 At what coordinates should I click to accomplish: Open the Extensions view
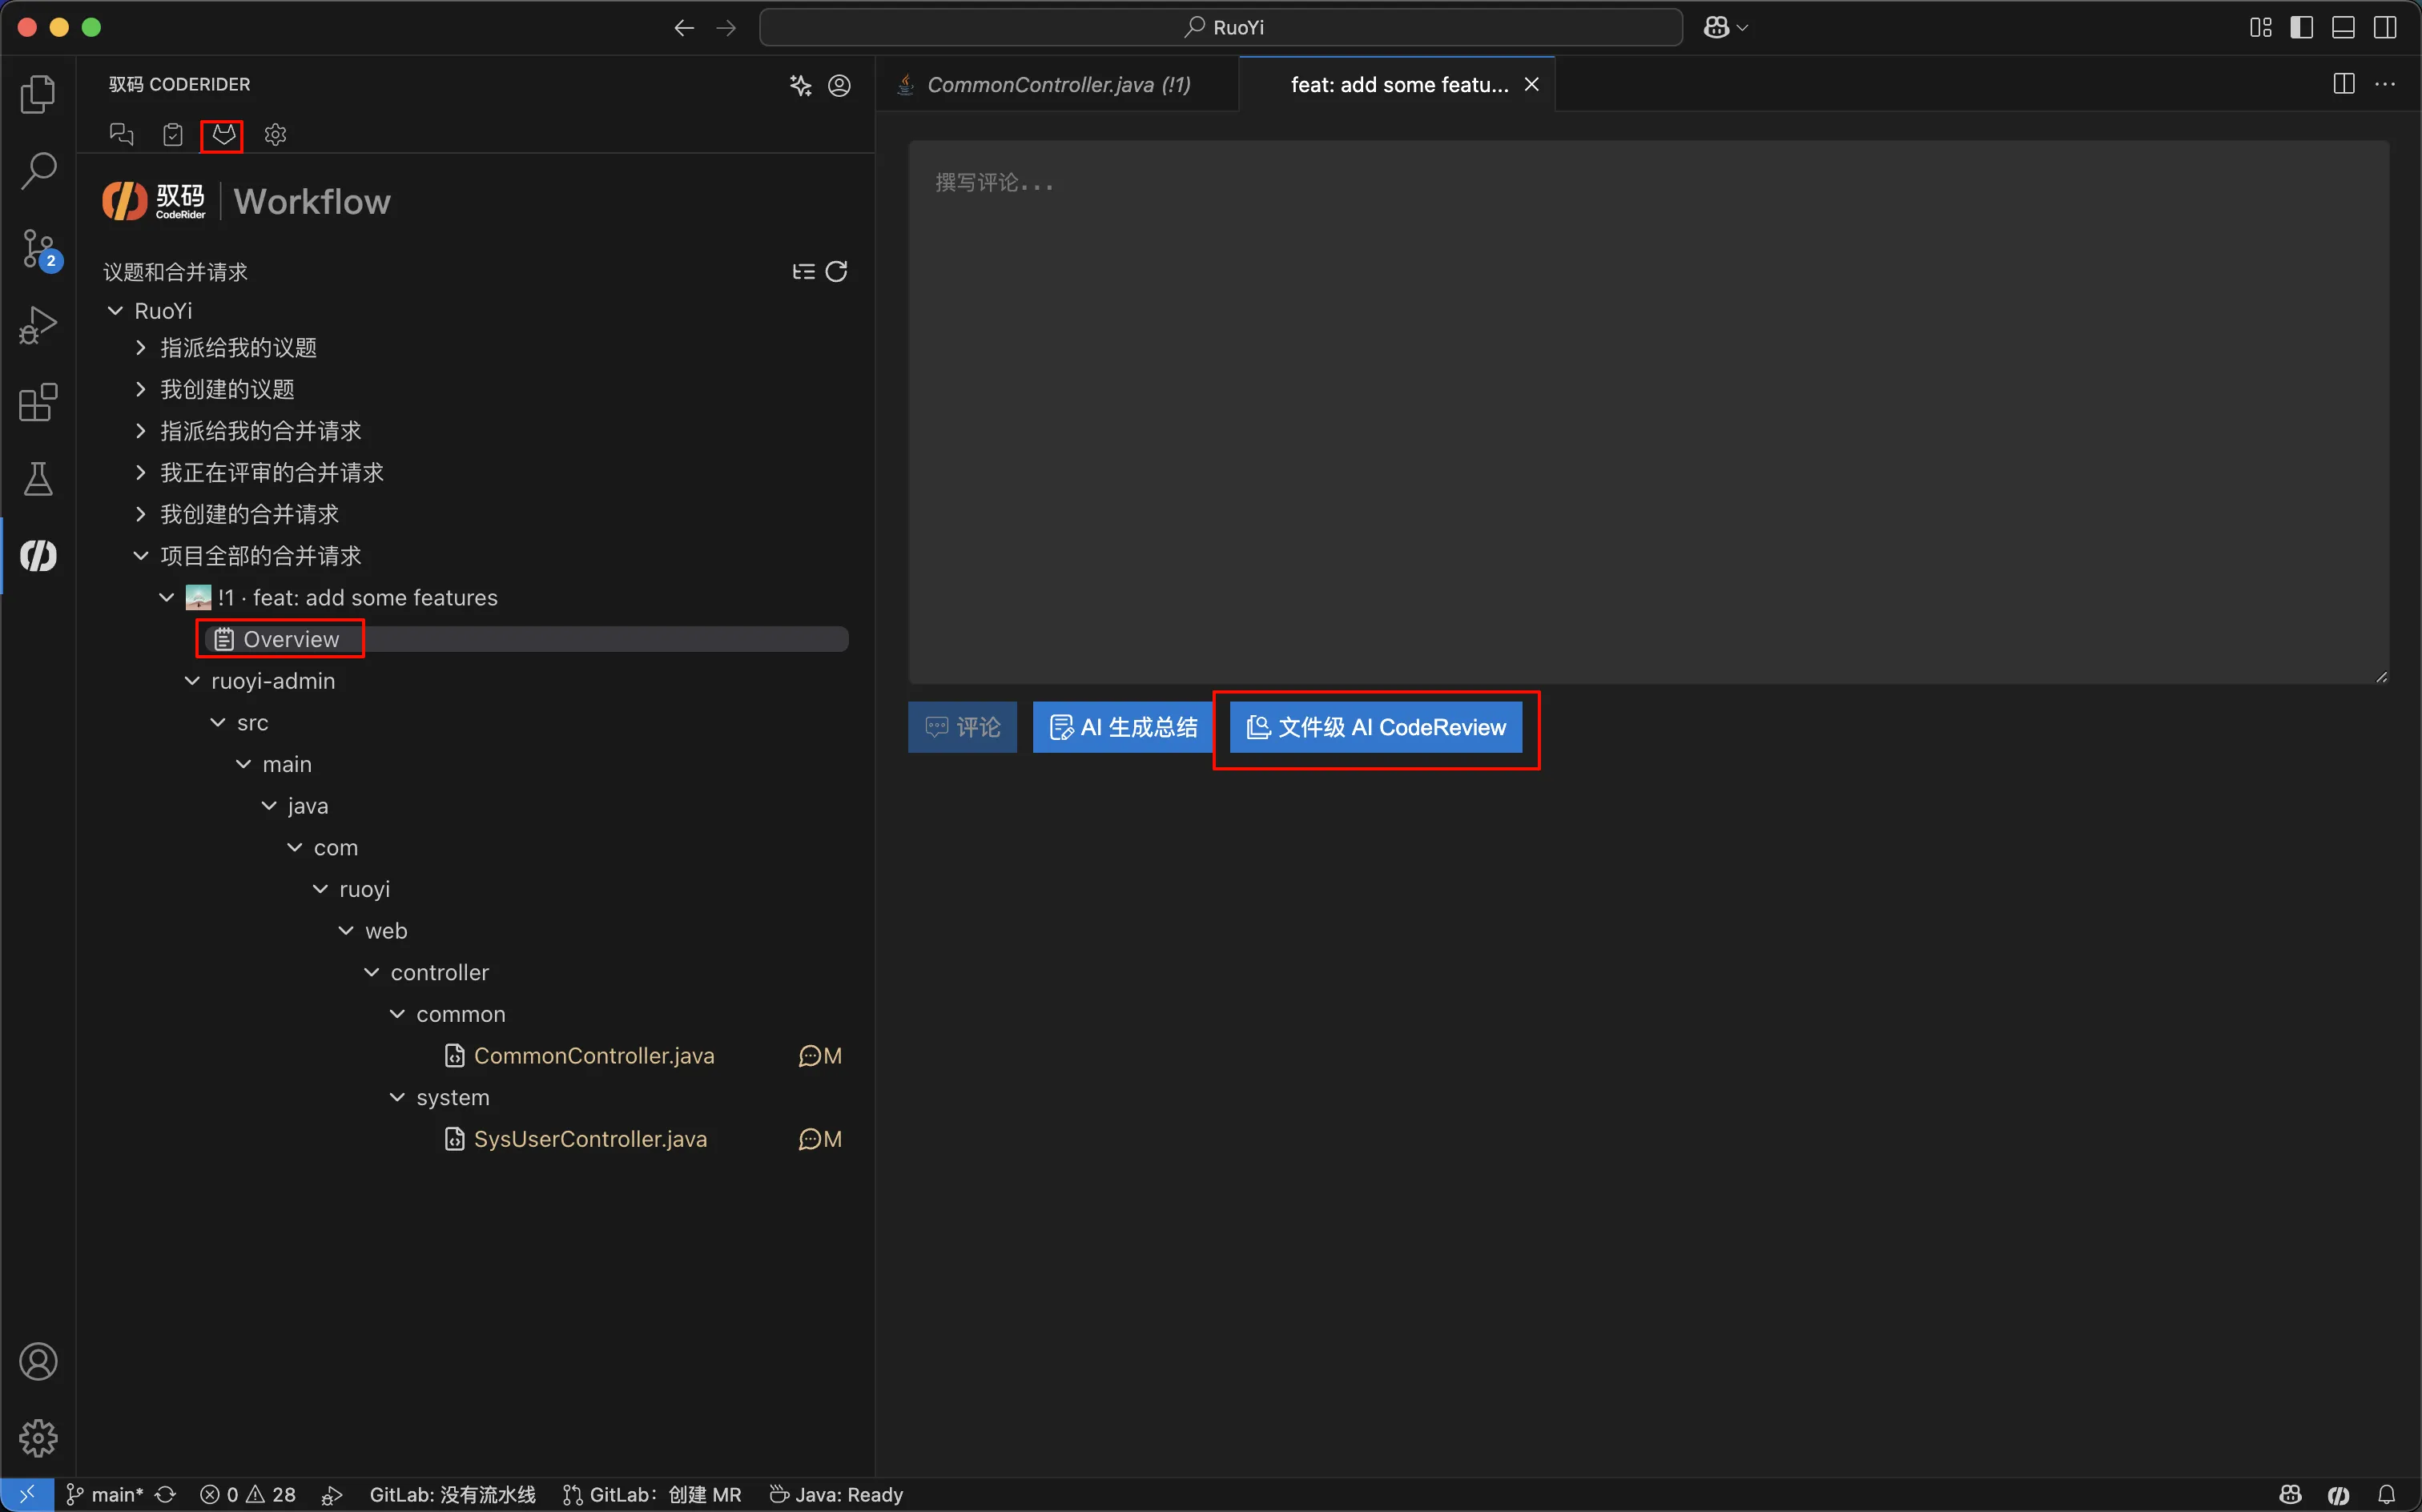pos(38,402)
